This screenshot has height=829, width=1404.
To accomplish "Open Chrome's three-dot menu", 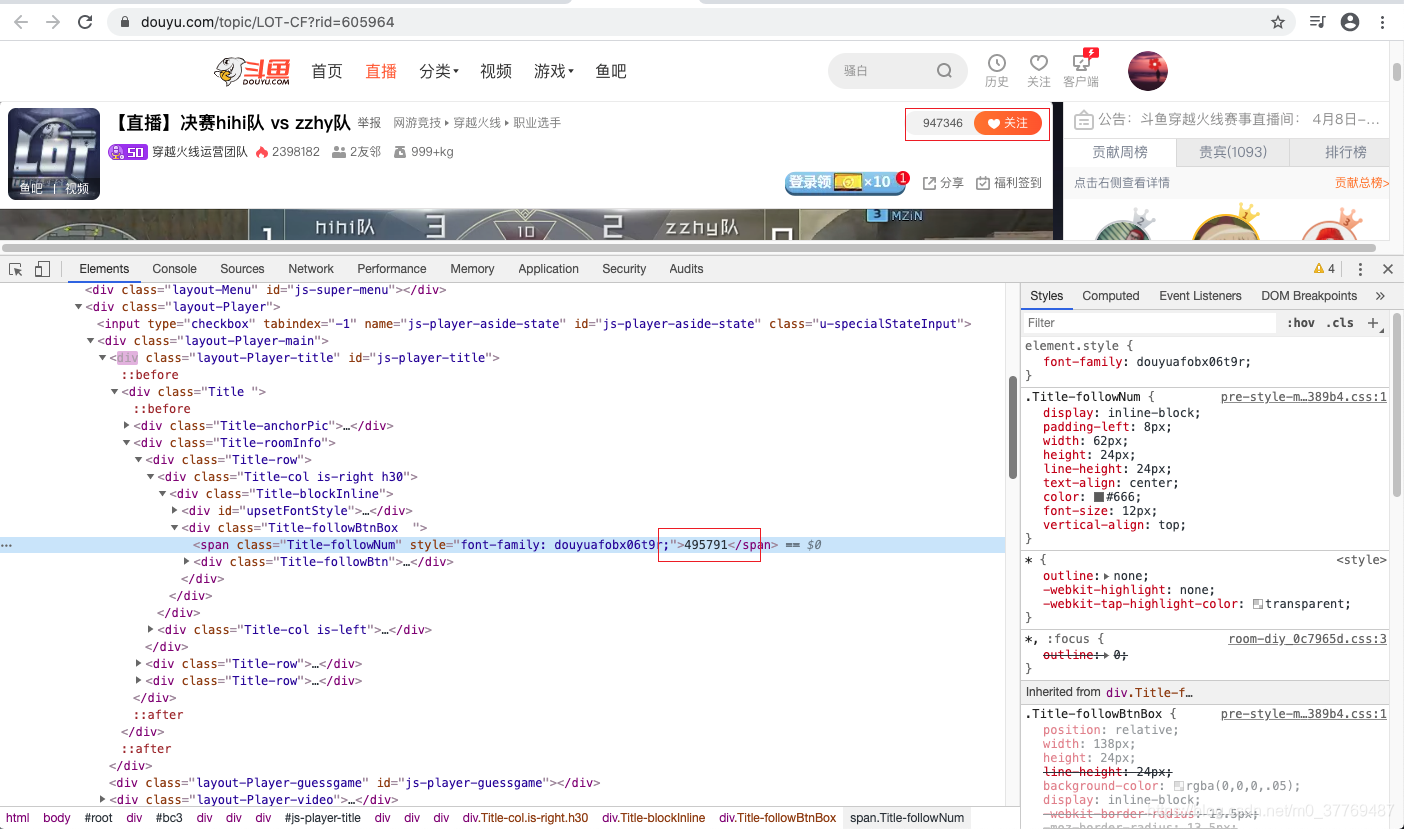I will (1383, 22).
